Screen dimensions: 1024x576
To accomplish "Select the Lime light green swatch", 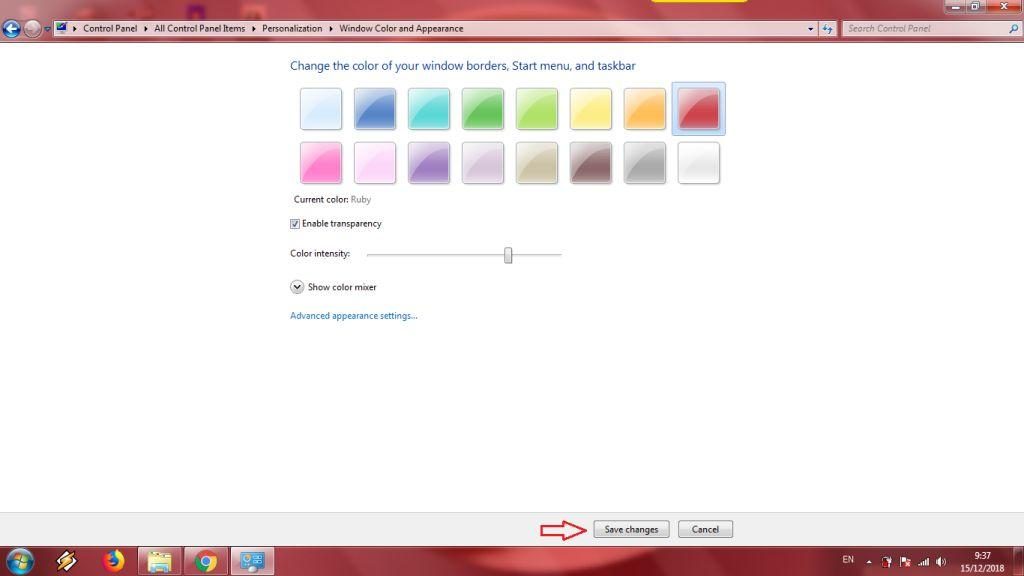I will pyautogui.click(x=537, y=108).
